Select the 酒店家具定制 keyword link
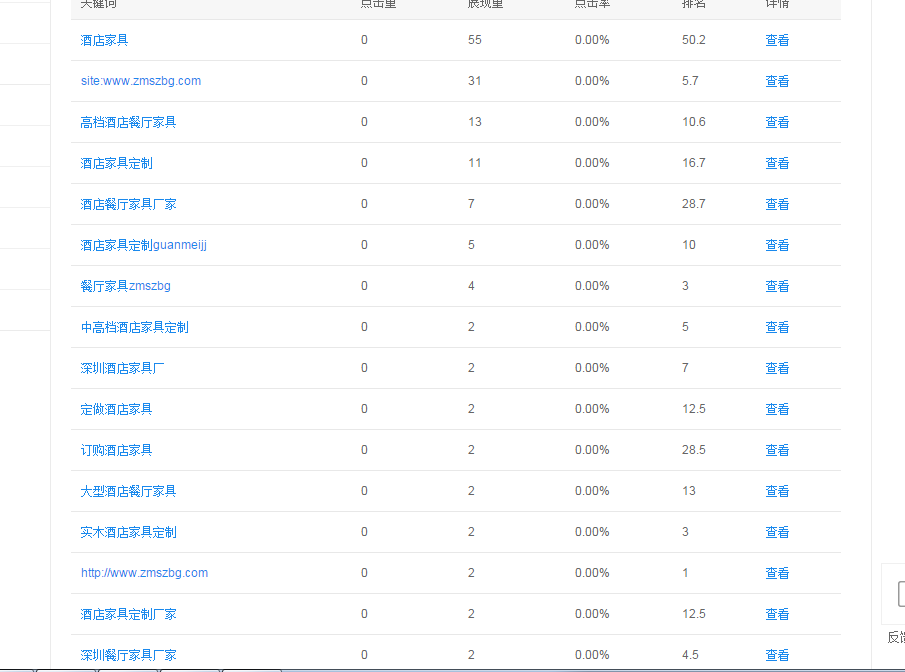Viewport: 905px width, 672px height. 116,163
